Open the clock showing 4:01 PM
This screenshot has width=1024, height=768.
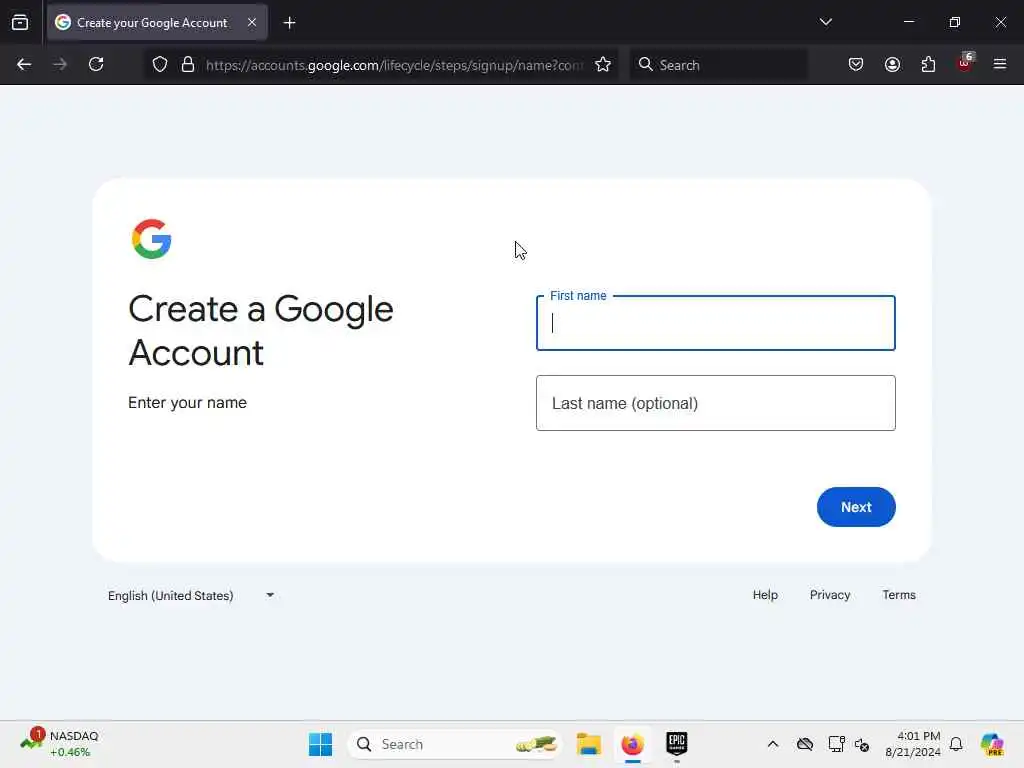913,744
